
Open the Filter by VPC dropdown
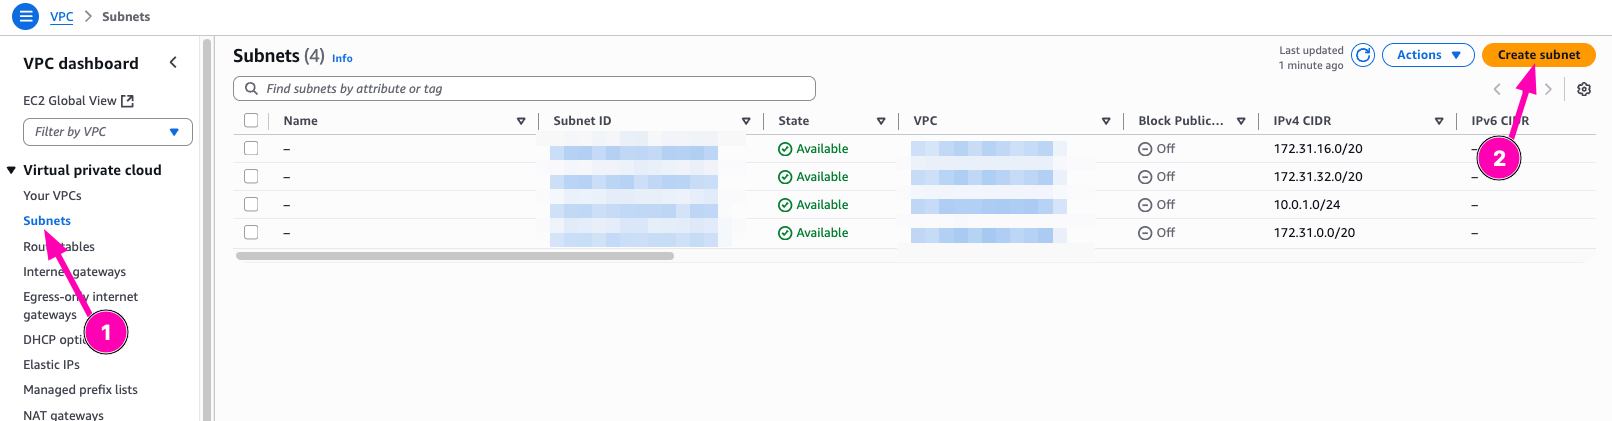pos(107,132)
